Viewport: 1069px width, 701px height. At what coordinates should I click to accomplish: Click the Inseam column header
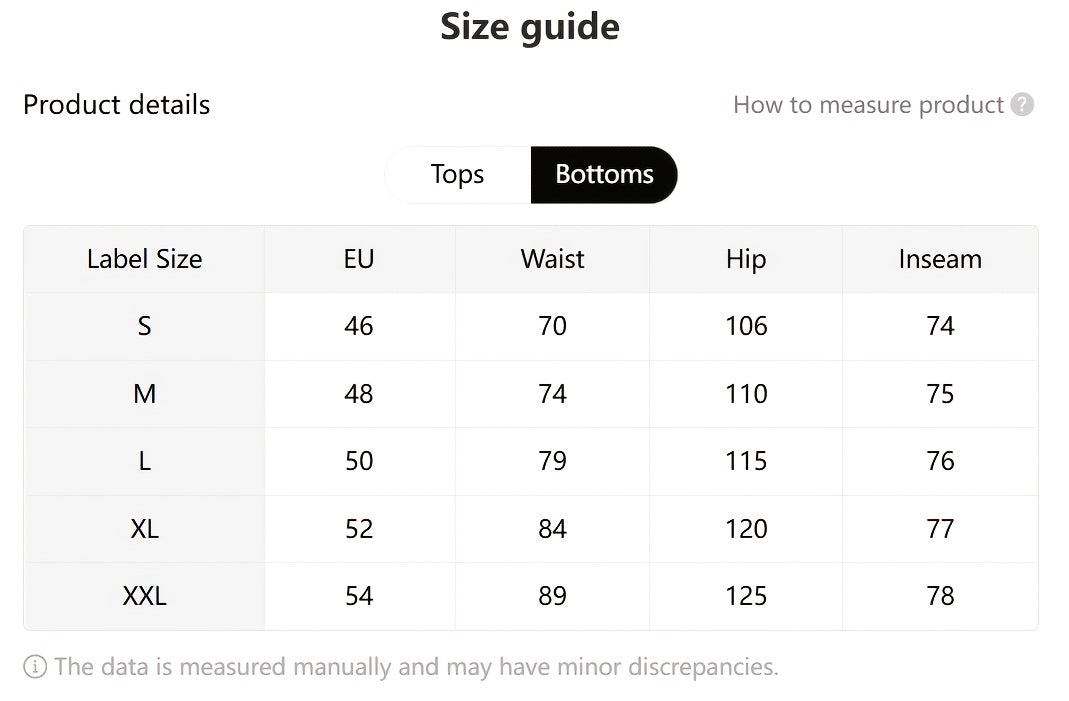(940, 259)
